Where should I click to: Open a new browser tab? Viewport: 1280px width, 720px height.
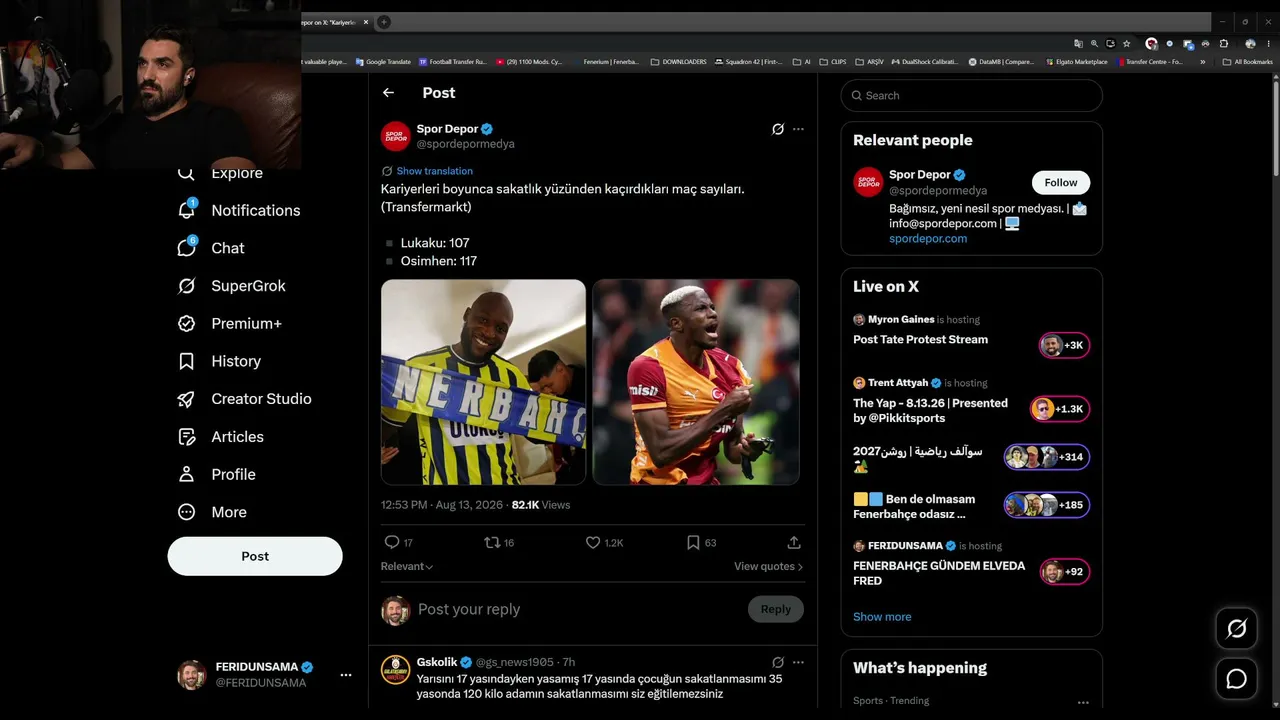(x=383, y=22)
